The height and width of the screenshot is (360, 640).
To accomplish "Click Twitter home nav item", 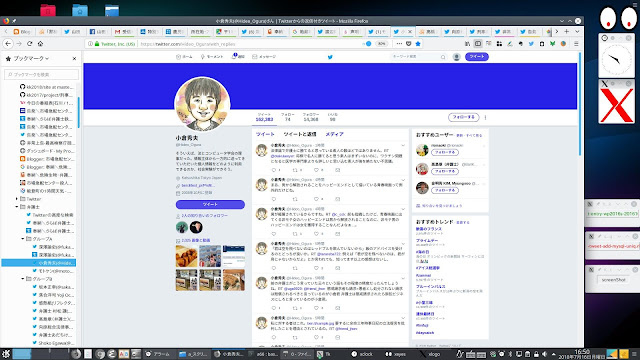I will (x=184, y=57).
